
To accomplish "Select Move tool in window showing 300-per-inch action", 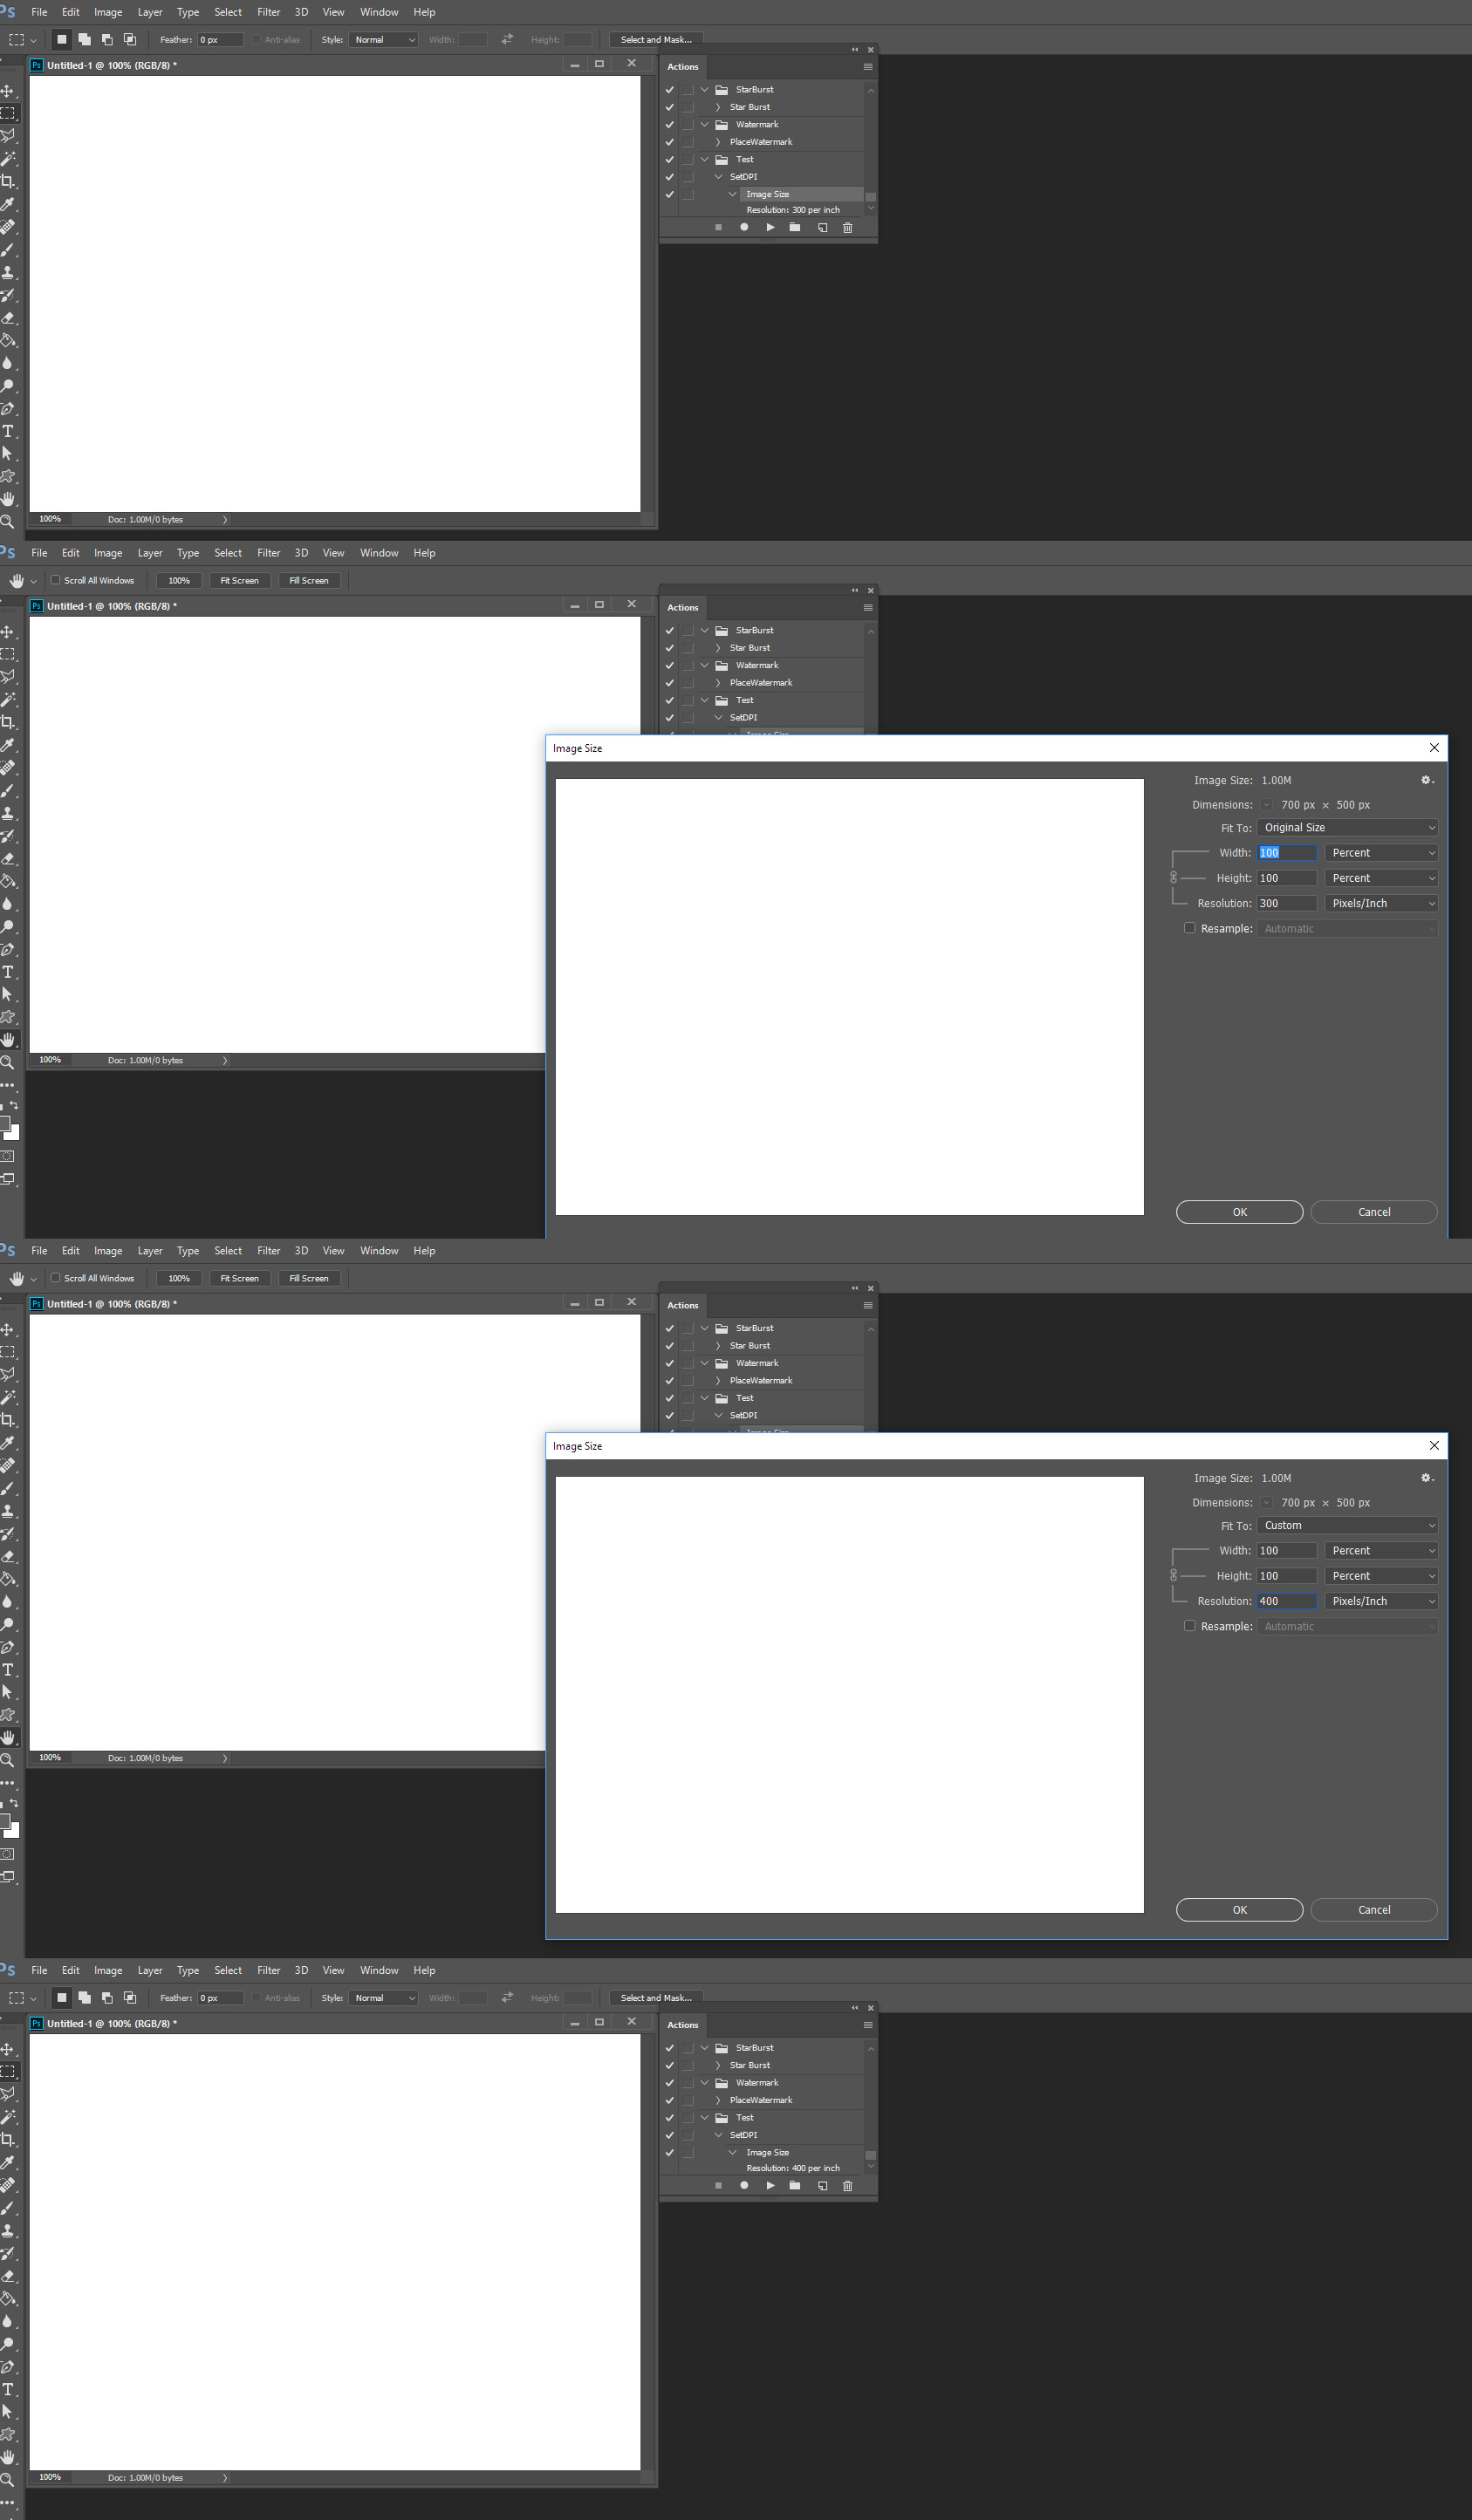I will click(x=8, y=91).
